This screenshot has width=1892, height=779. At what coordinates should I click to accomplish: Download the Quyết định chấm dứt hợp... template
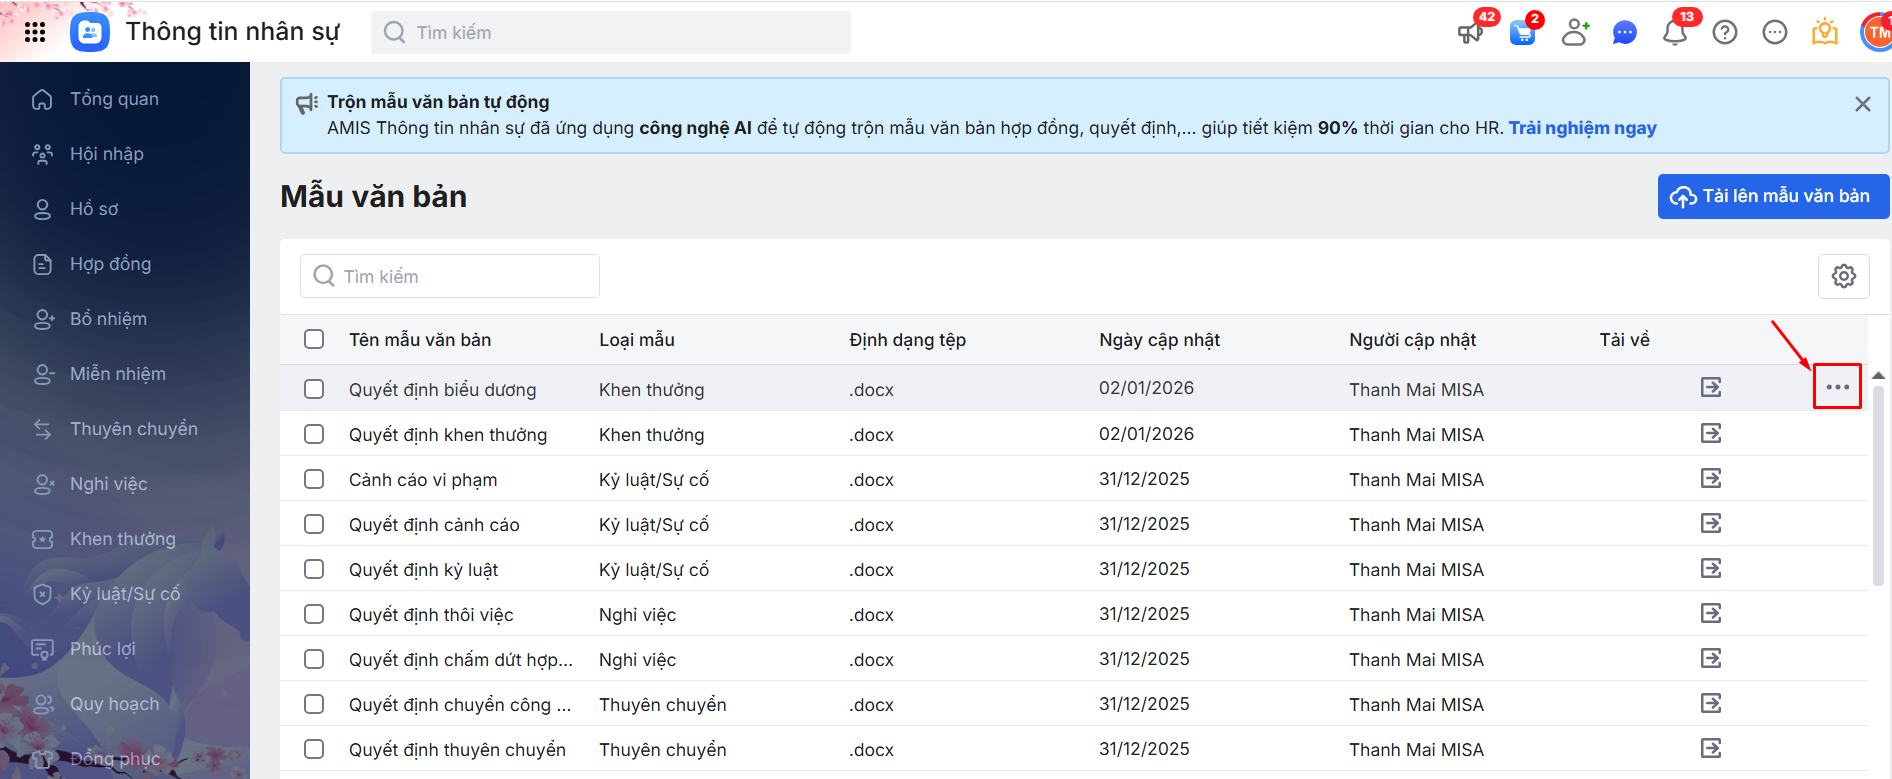point(1711,658)
